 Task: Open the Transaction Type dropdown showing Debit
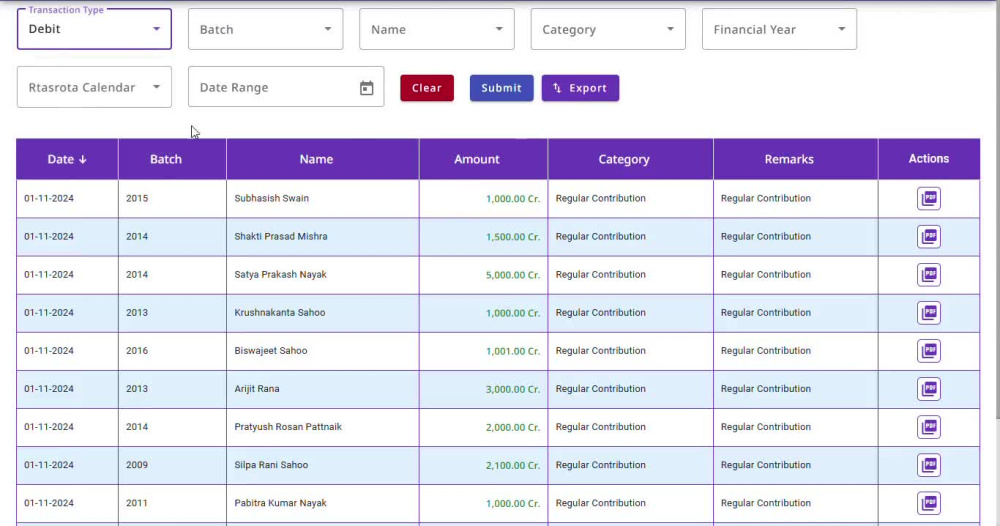94,29
